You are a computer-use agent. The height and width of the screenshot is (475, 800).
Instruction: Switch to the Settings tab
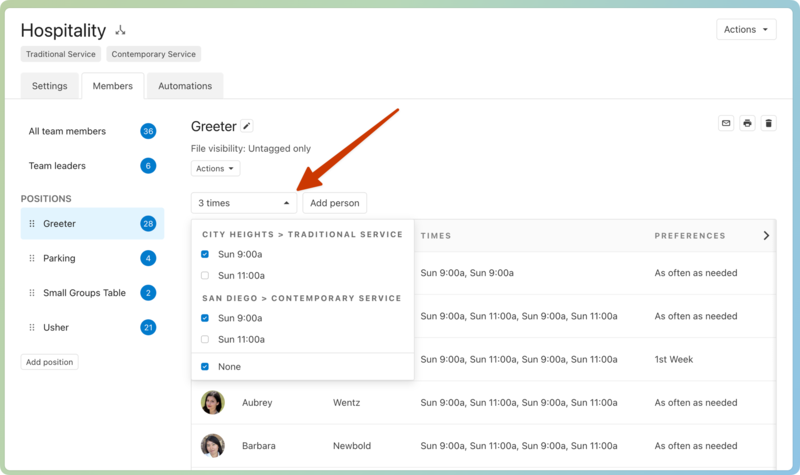coord(49,86)
